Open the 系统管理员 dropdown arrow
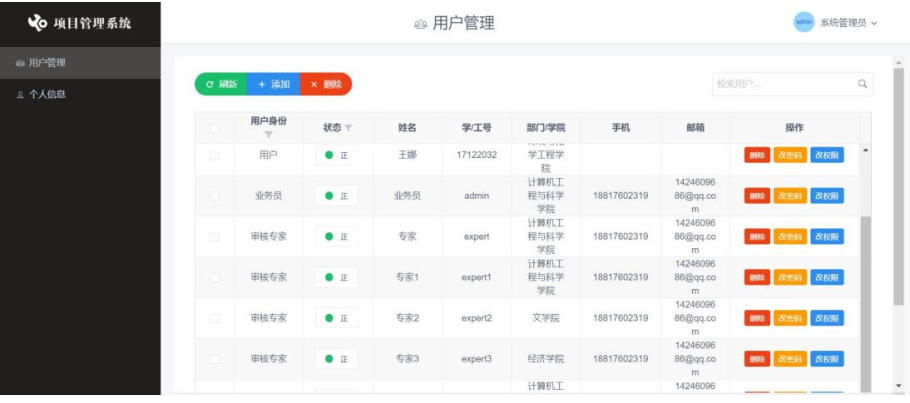 (874, 23)
